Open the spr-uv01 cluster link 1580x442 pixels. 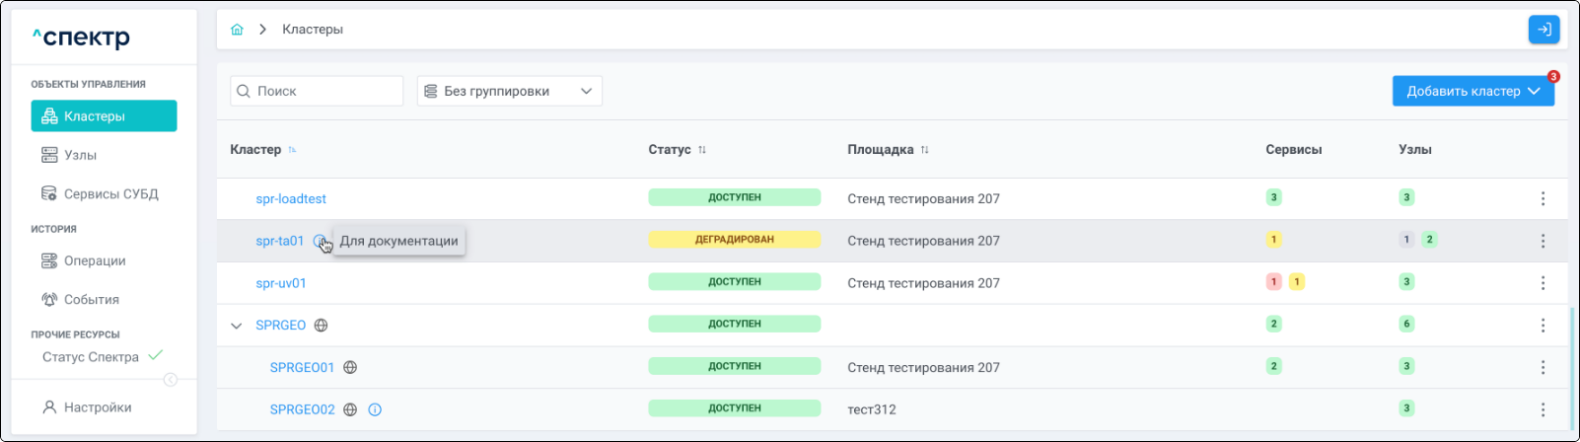(281, 283)
